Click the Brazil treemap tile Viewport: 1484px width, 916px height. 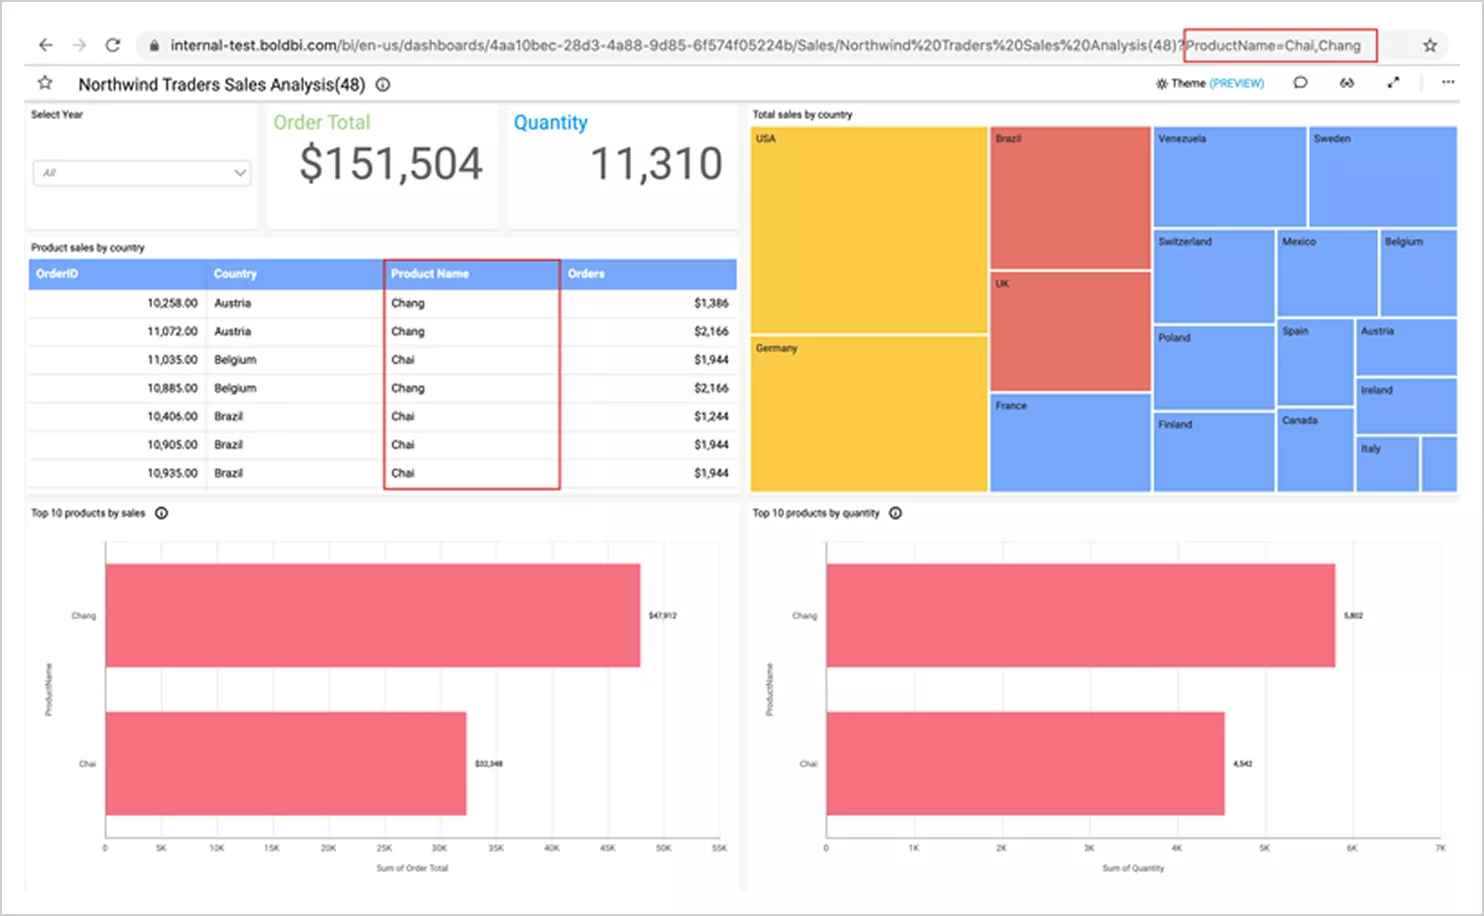click(x=1070, y=197)
